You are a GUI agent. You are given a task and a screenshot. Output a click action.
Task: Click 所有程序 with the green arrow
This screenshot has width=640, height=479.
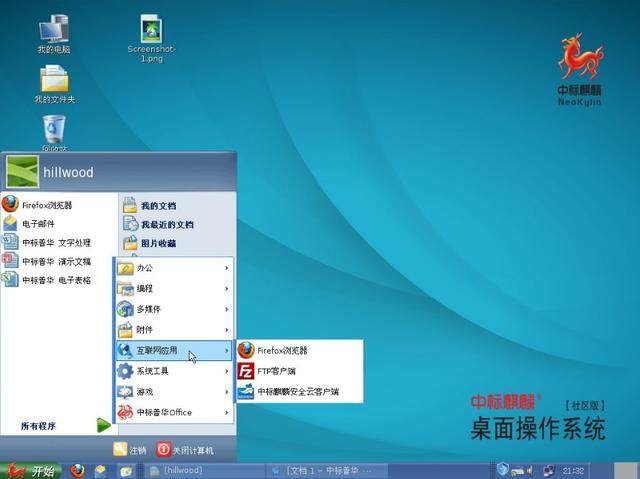(x=65, y=426)
